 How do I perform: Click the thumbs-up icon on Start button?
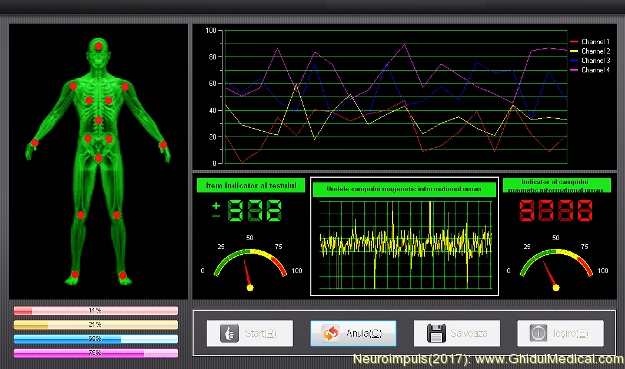click(x=229, y=333)
